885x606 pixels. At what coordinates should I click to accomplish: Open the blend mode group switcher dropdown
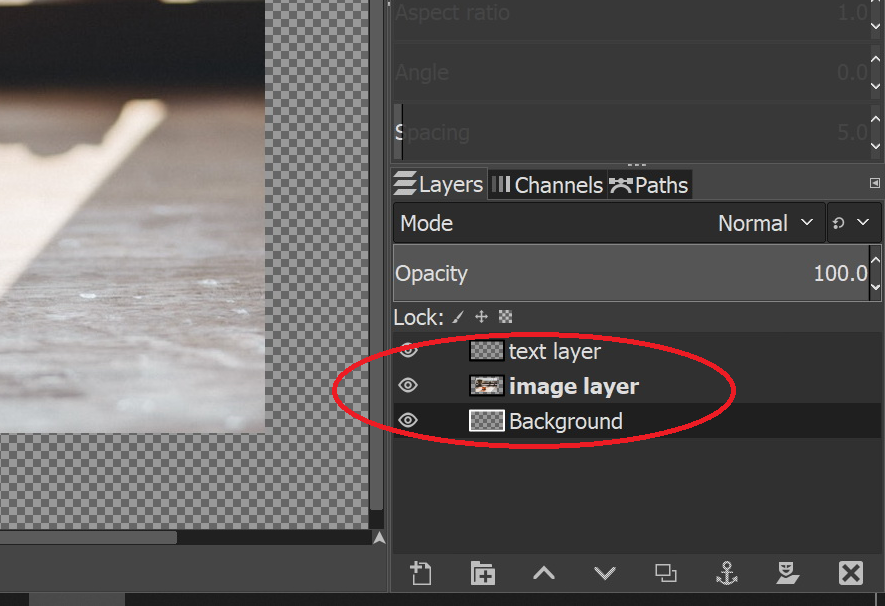click(x=853, y=223)
